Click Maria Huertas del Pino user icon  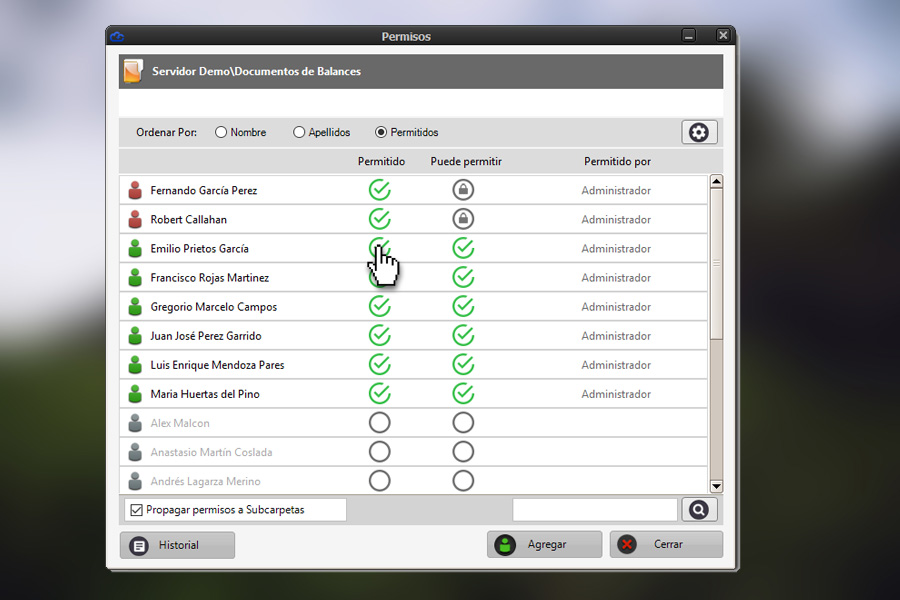click(135, 394)
